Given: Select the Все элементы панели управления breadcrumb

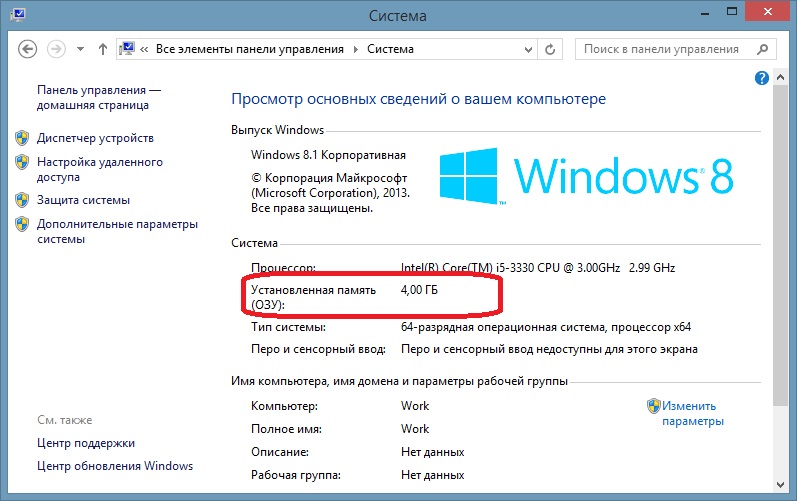Looking at the screenshot, I should pyautogui.click(x=250, y=48).
